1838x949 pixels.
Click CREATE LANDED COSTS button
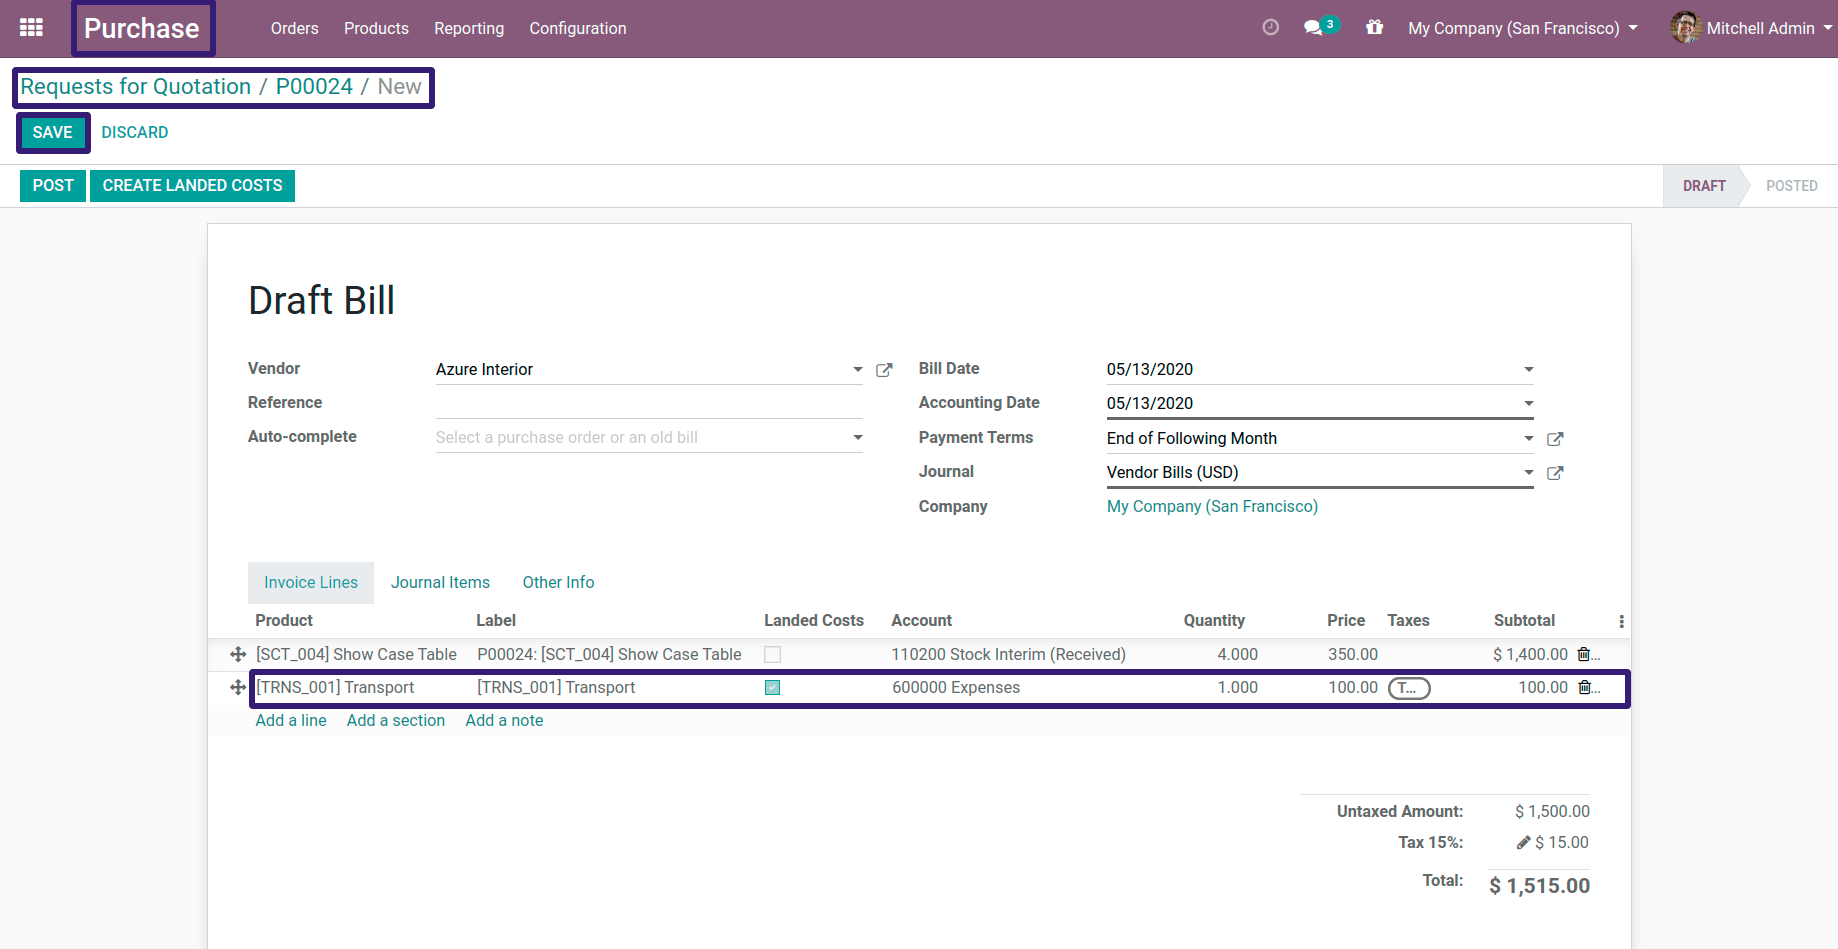point(193,185)
